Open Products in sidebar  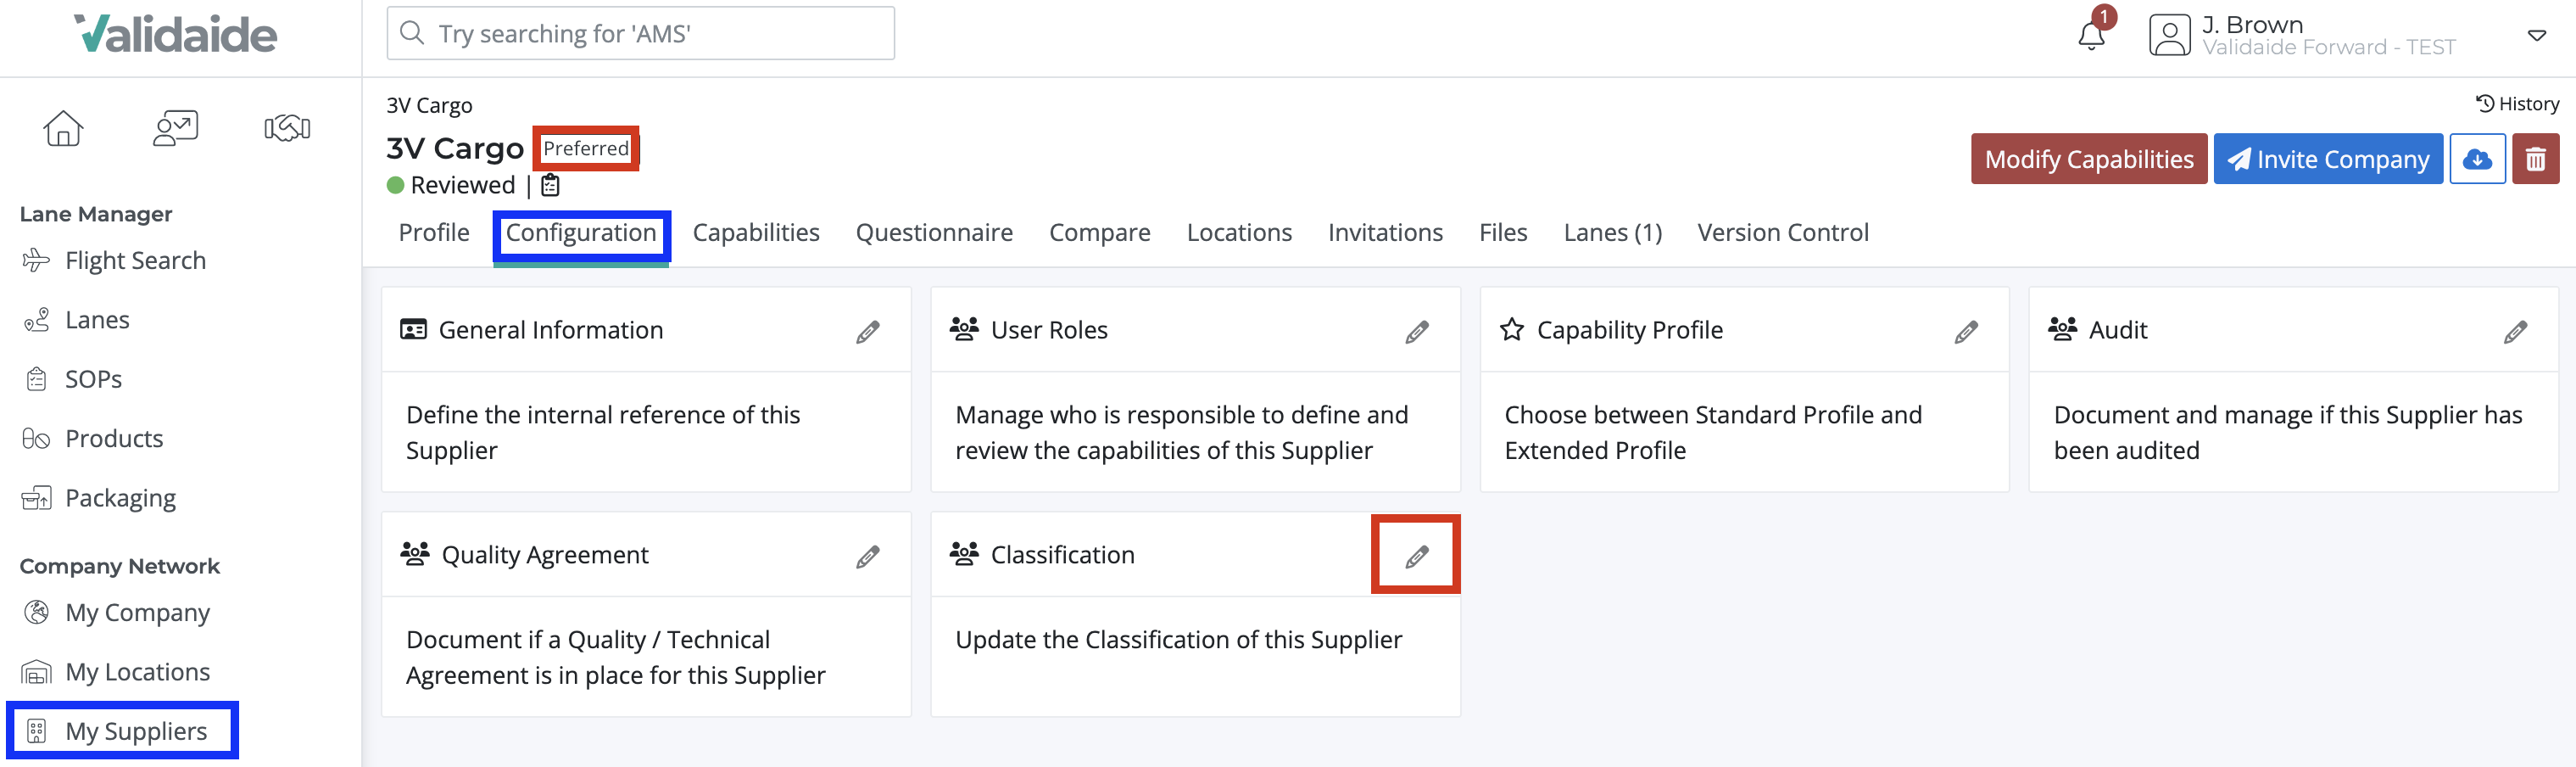(92, 439)
